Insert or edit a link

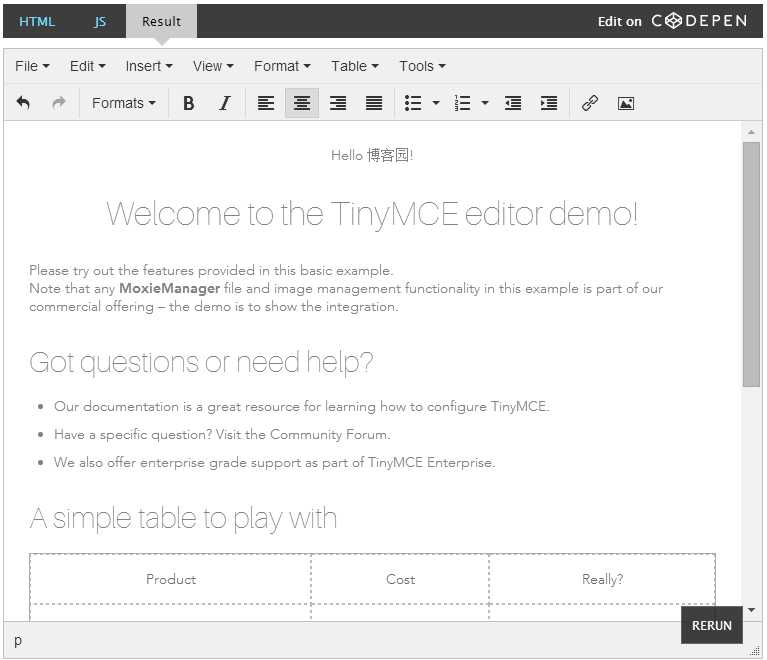[x=590, y=103]
